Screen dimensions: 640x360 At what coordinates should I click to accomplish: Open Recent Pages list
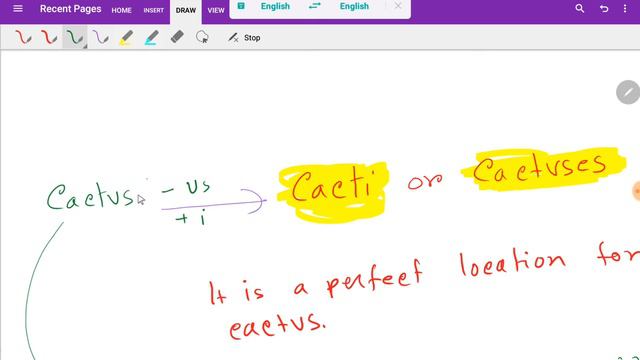pyautogui.click(x=70, y=9)
